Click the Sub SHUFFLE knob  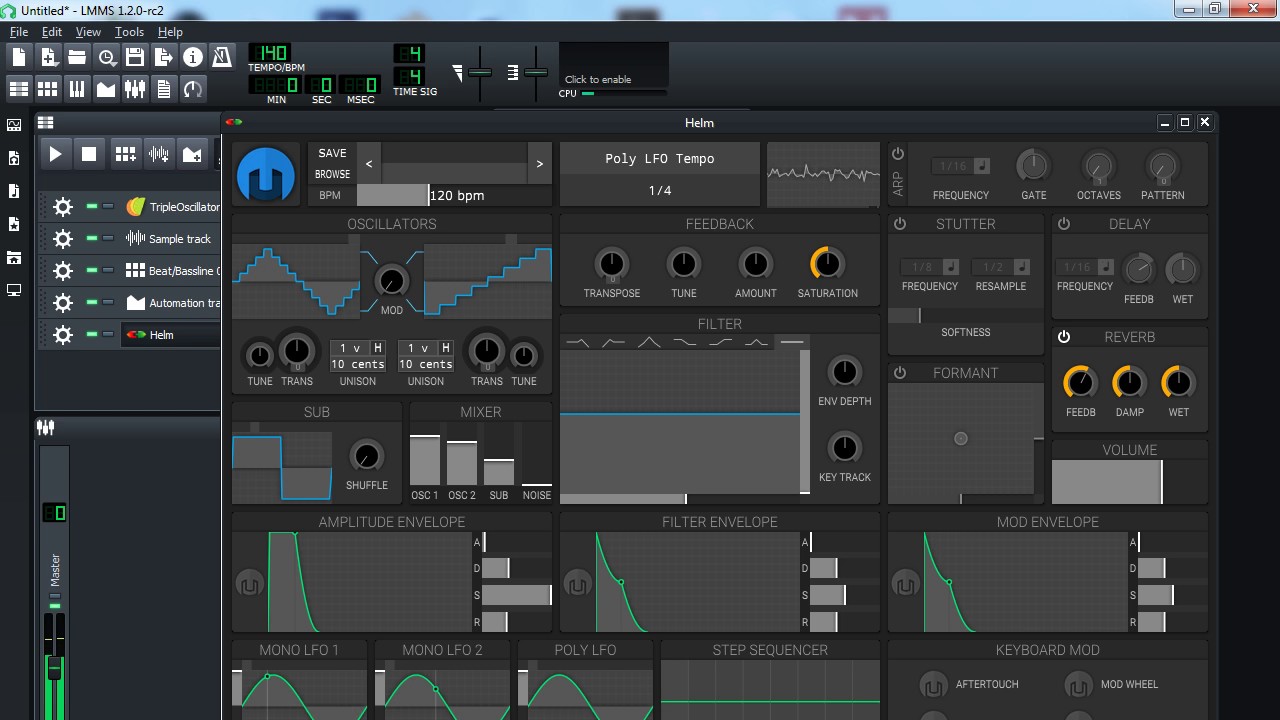click(x=366, y=456)
